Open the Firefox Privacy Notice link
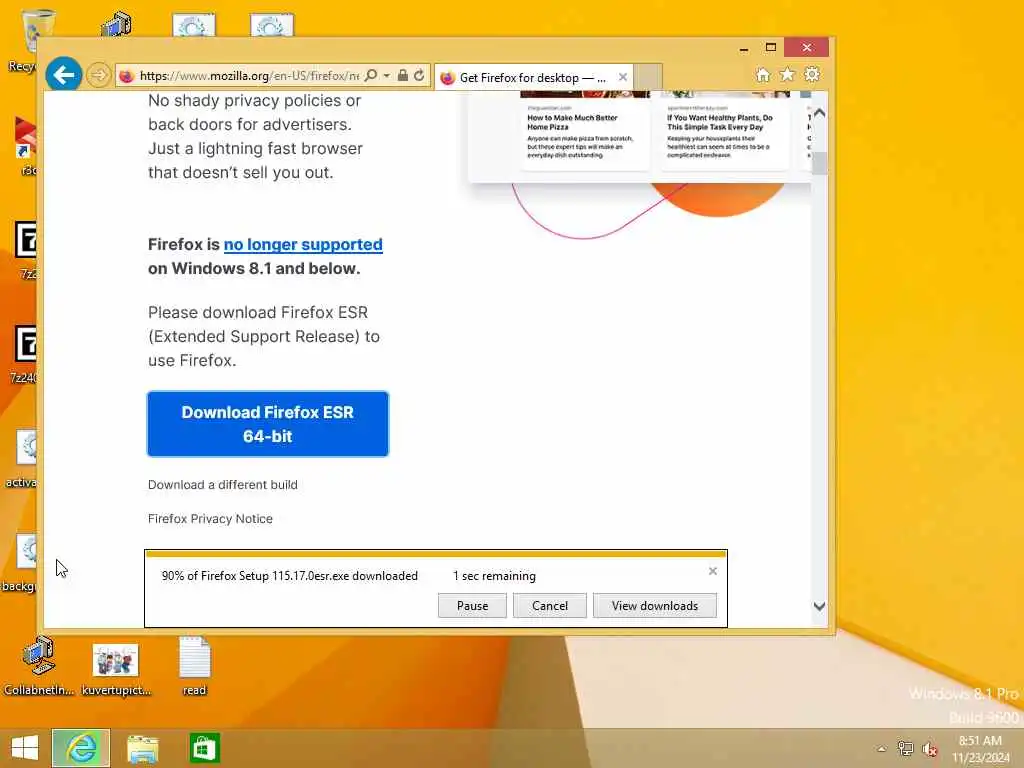The height and width of the screenshot is (768, 1024). tap(210, 519)
